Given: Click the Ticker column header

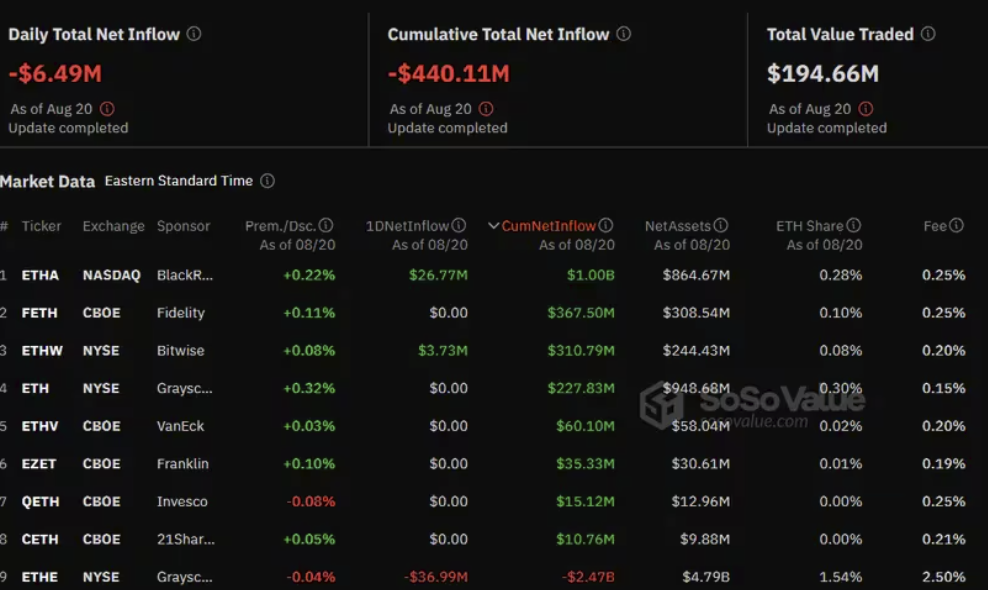Looking at the screenshot, I should (42, 226).
